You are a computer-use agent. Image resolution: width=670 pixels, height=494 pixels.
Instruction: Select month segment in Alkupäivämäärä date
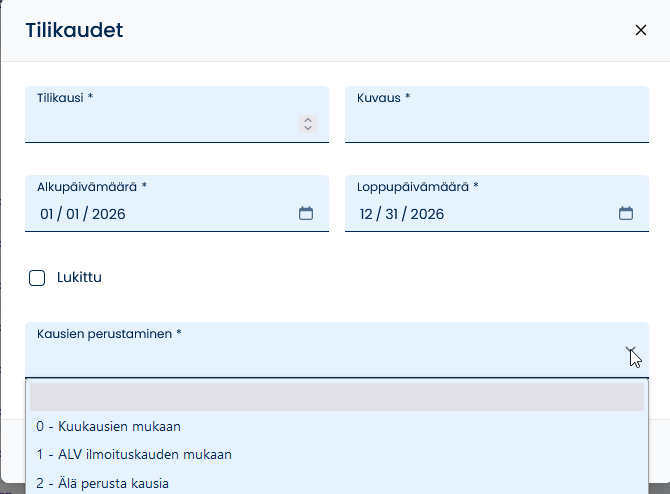tap(47, 214)
